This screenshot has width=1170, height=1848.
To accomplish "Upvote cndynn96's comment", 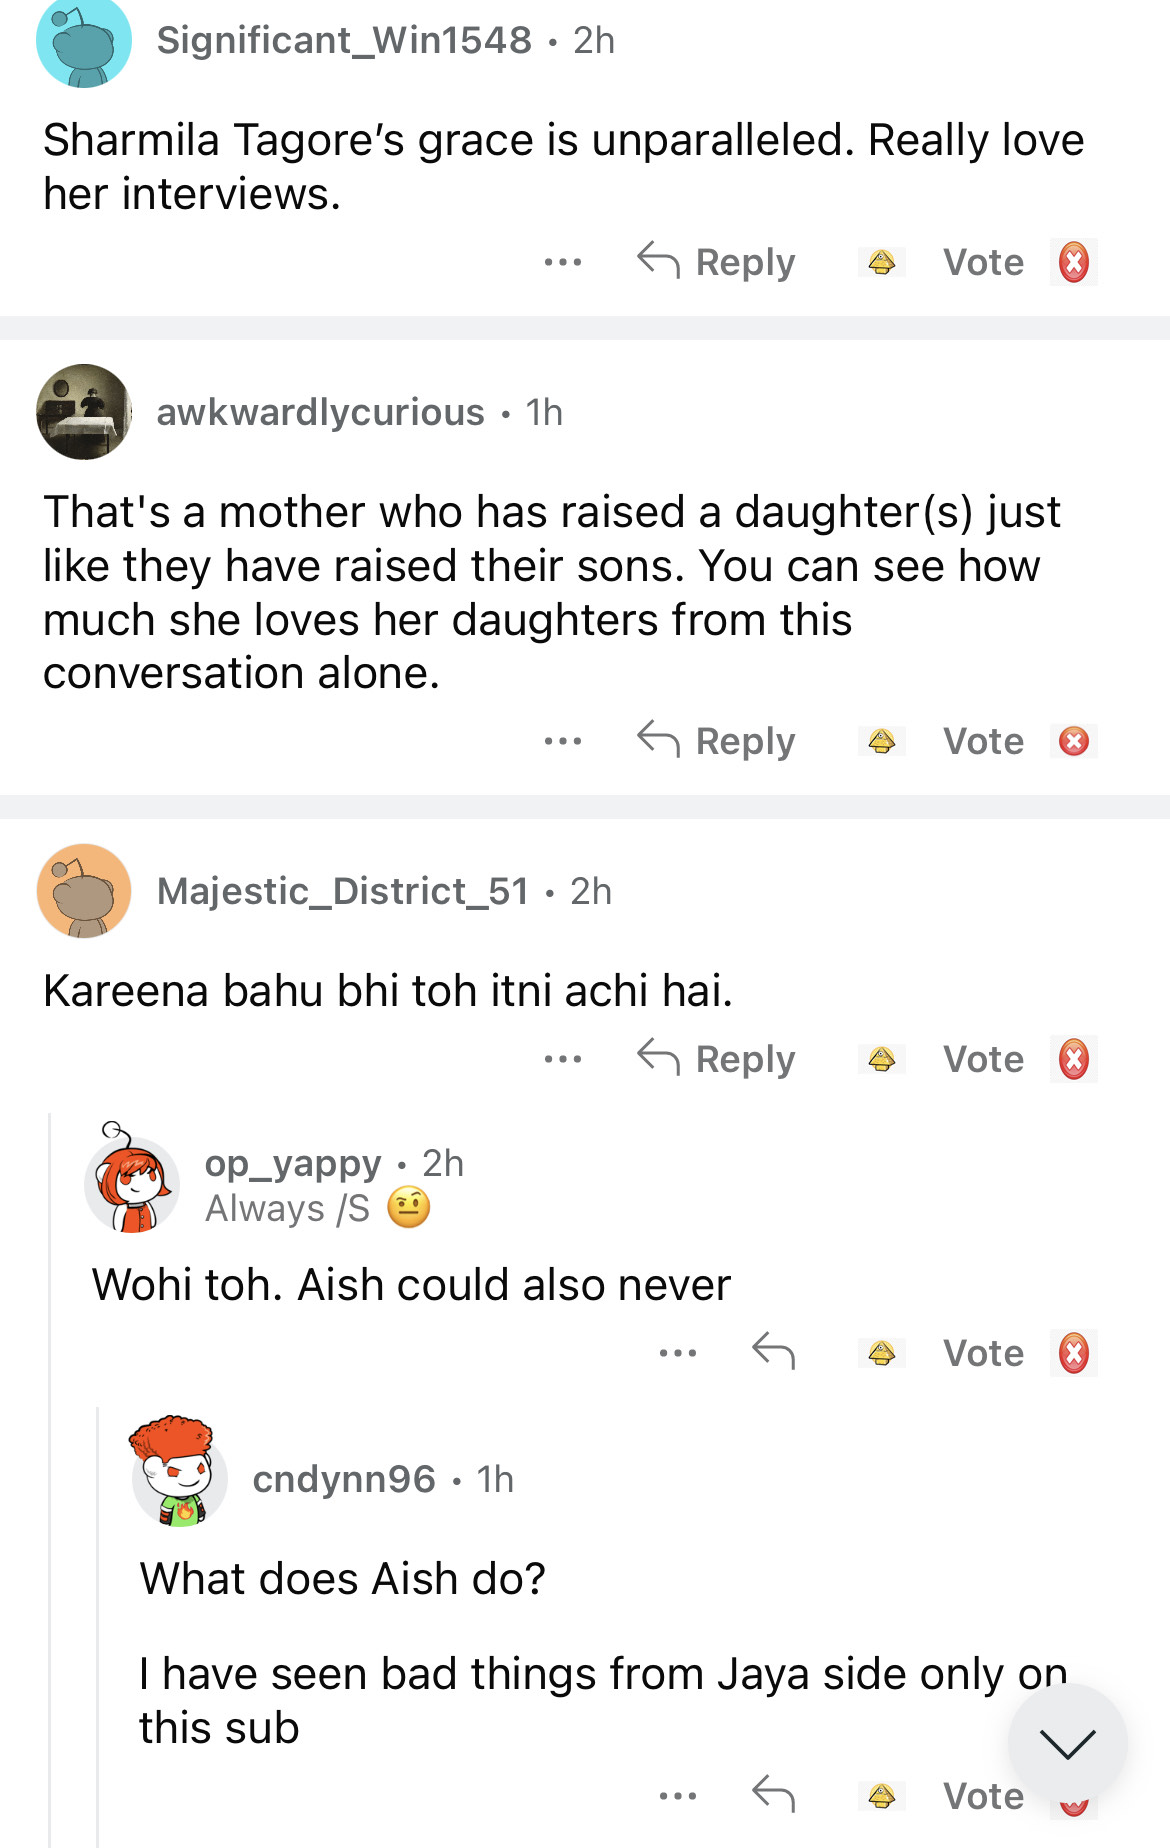I will [881, 1796].
